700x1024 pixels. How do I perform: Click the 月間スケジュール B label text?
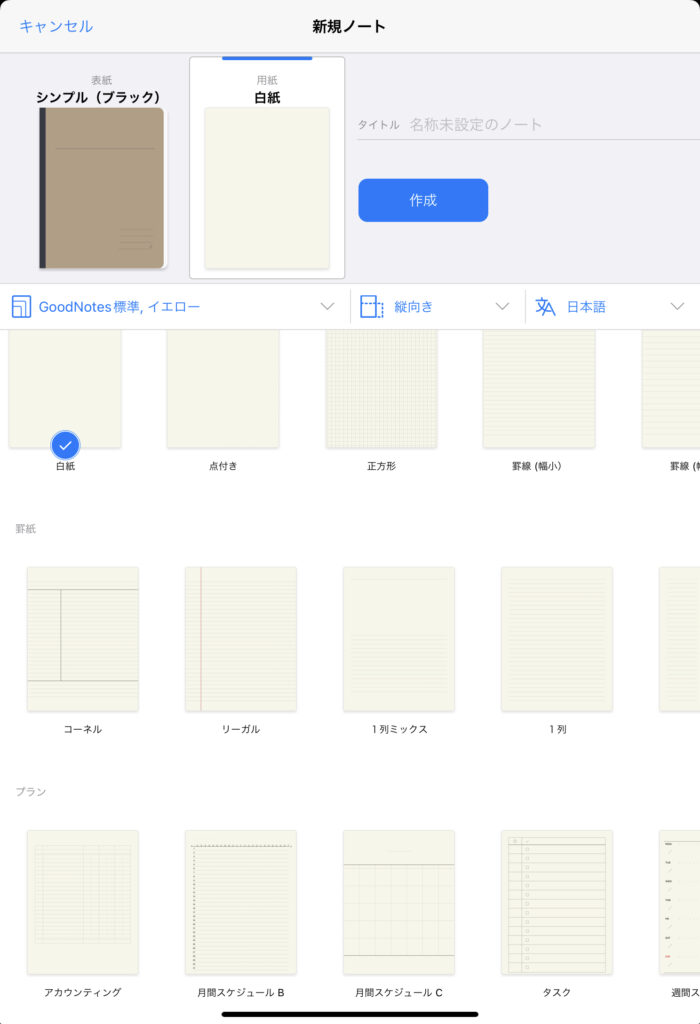pos(241,993)
